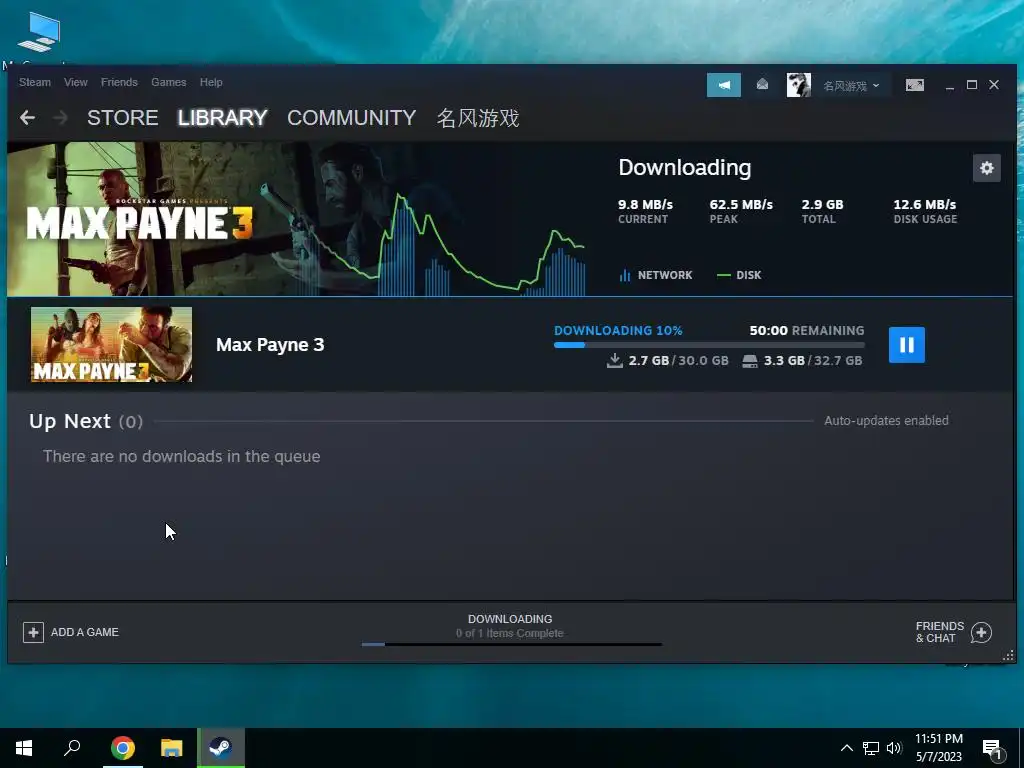Image resolution: width=1024 pixels, height=768 pixels.
Task: Click the DOWNLOADING status at bottom
Action: 510,619
